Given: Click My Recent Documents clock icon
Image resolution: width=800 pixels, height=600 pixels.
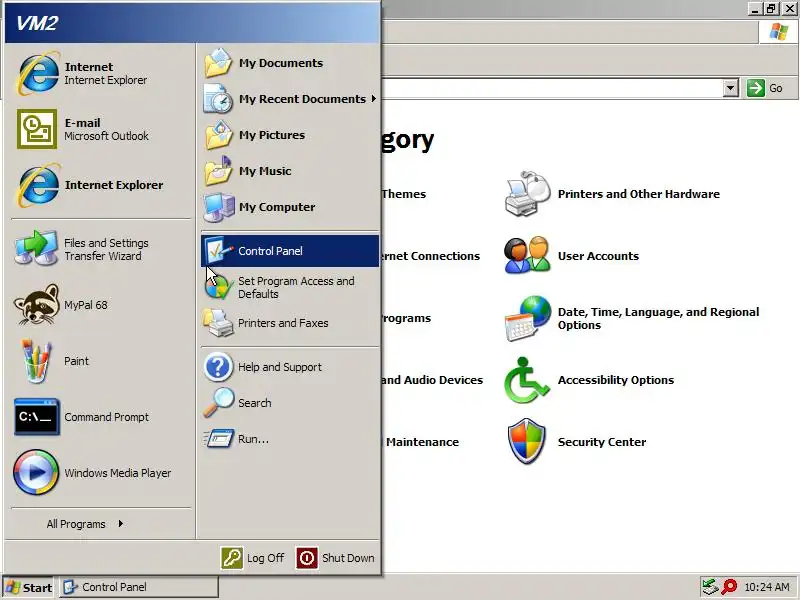Looking at the screenshot, I should point(218,99).
